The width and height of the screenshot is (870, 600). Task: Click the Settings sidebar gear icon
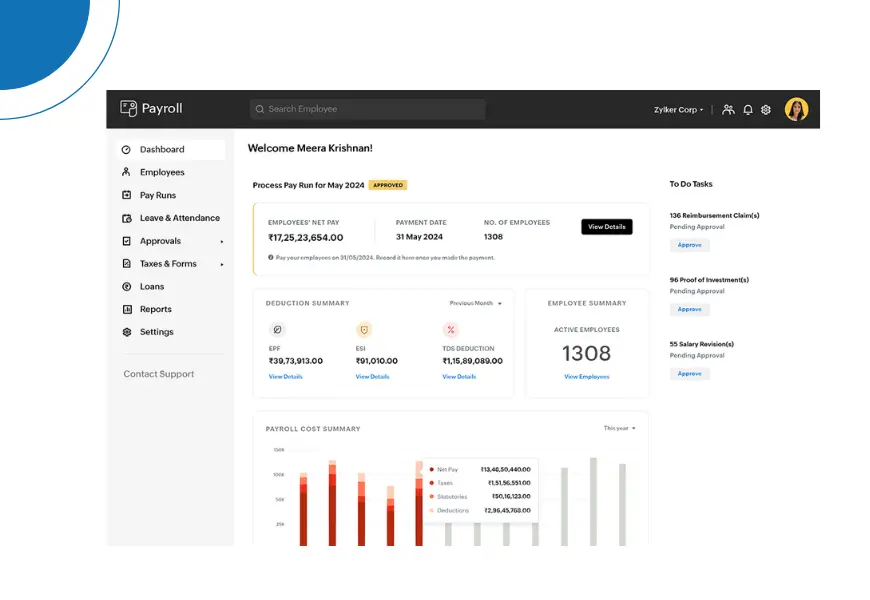(127, 332)
